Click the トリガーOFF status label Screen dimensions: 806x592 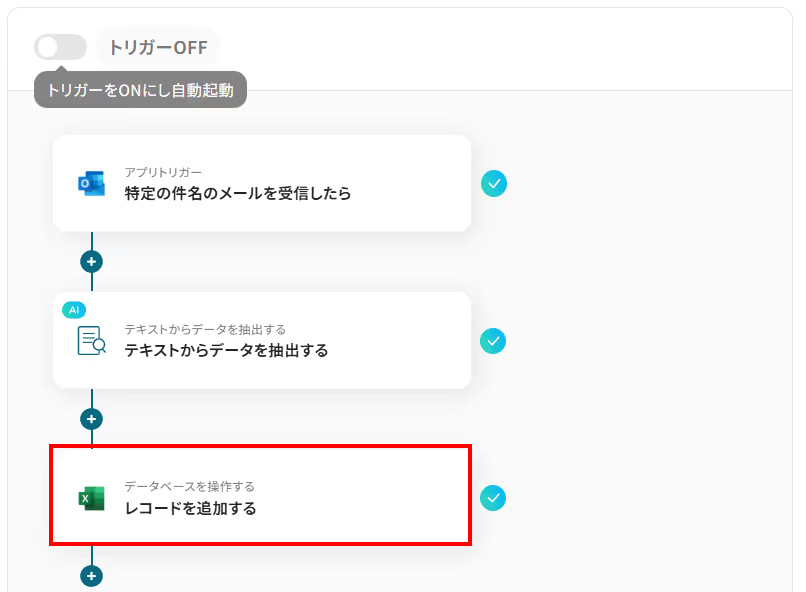click(158, 47)
